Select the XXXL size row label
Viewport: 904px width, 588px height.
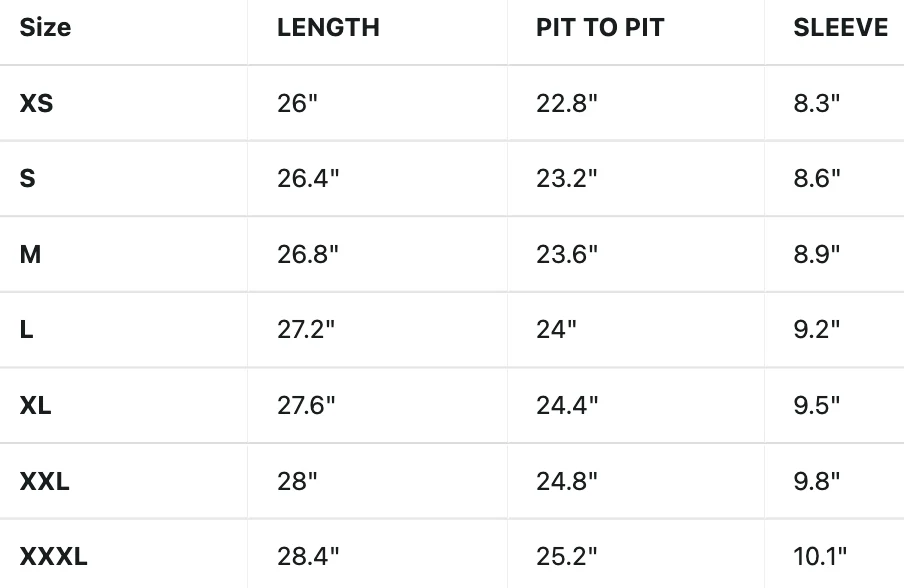pyautogui.click(x=54, y=556)
